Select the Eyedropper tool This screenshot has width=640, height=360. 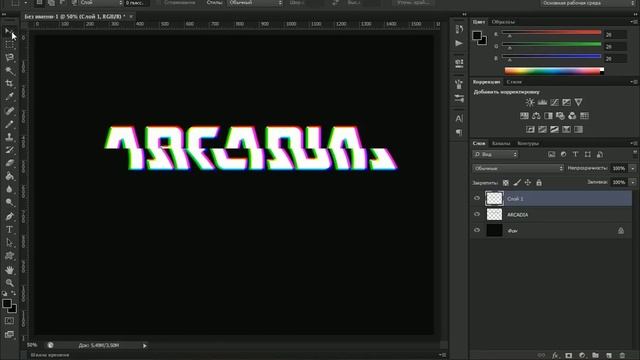pos(9,97)
